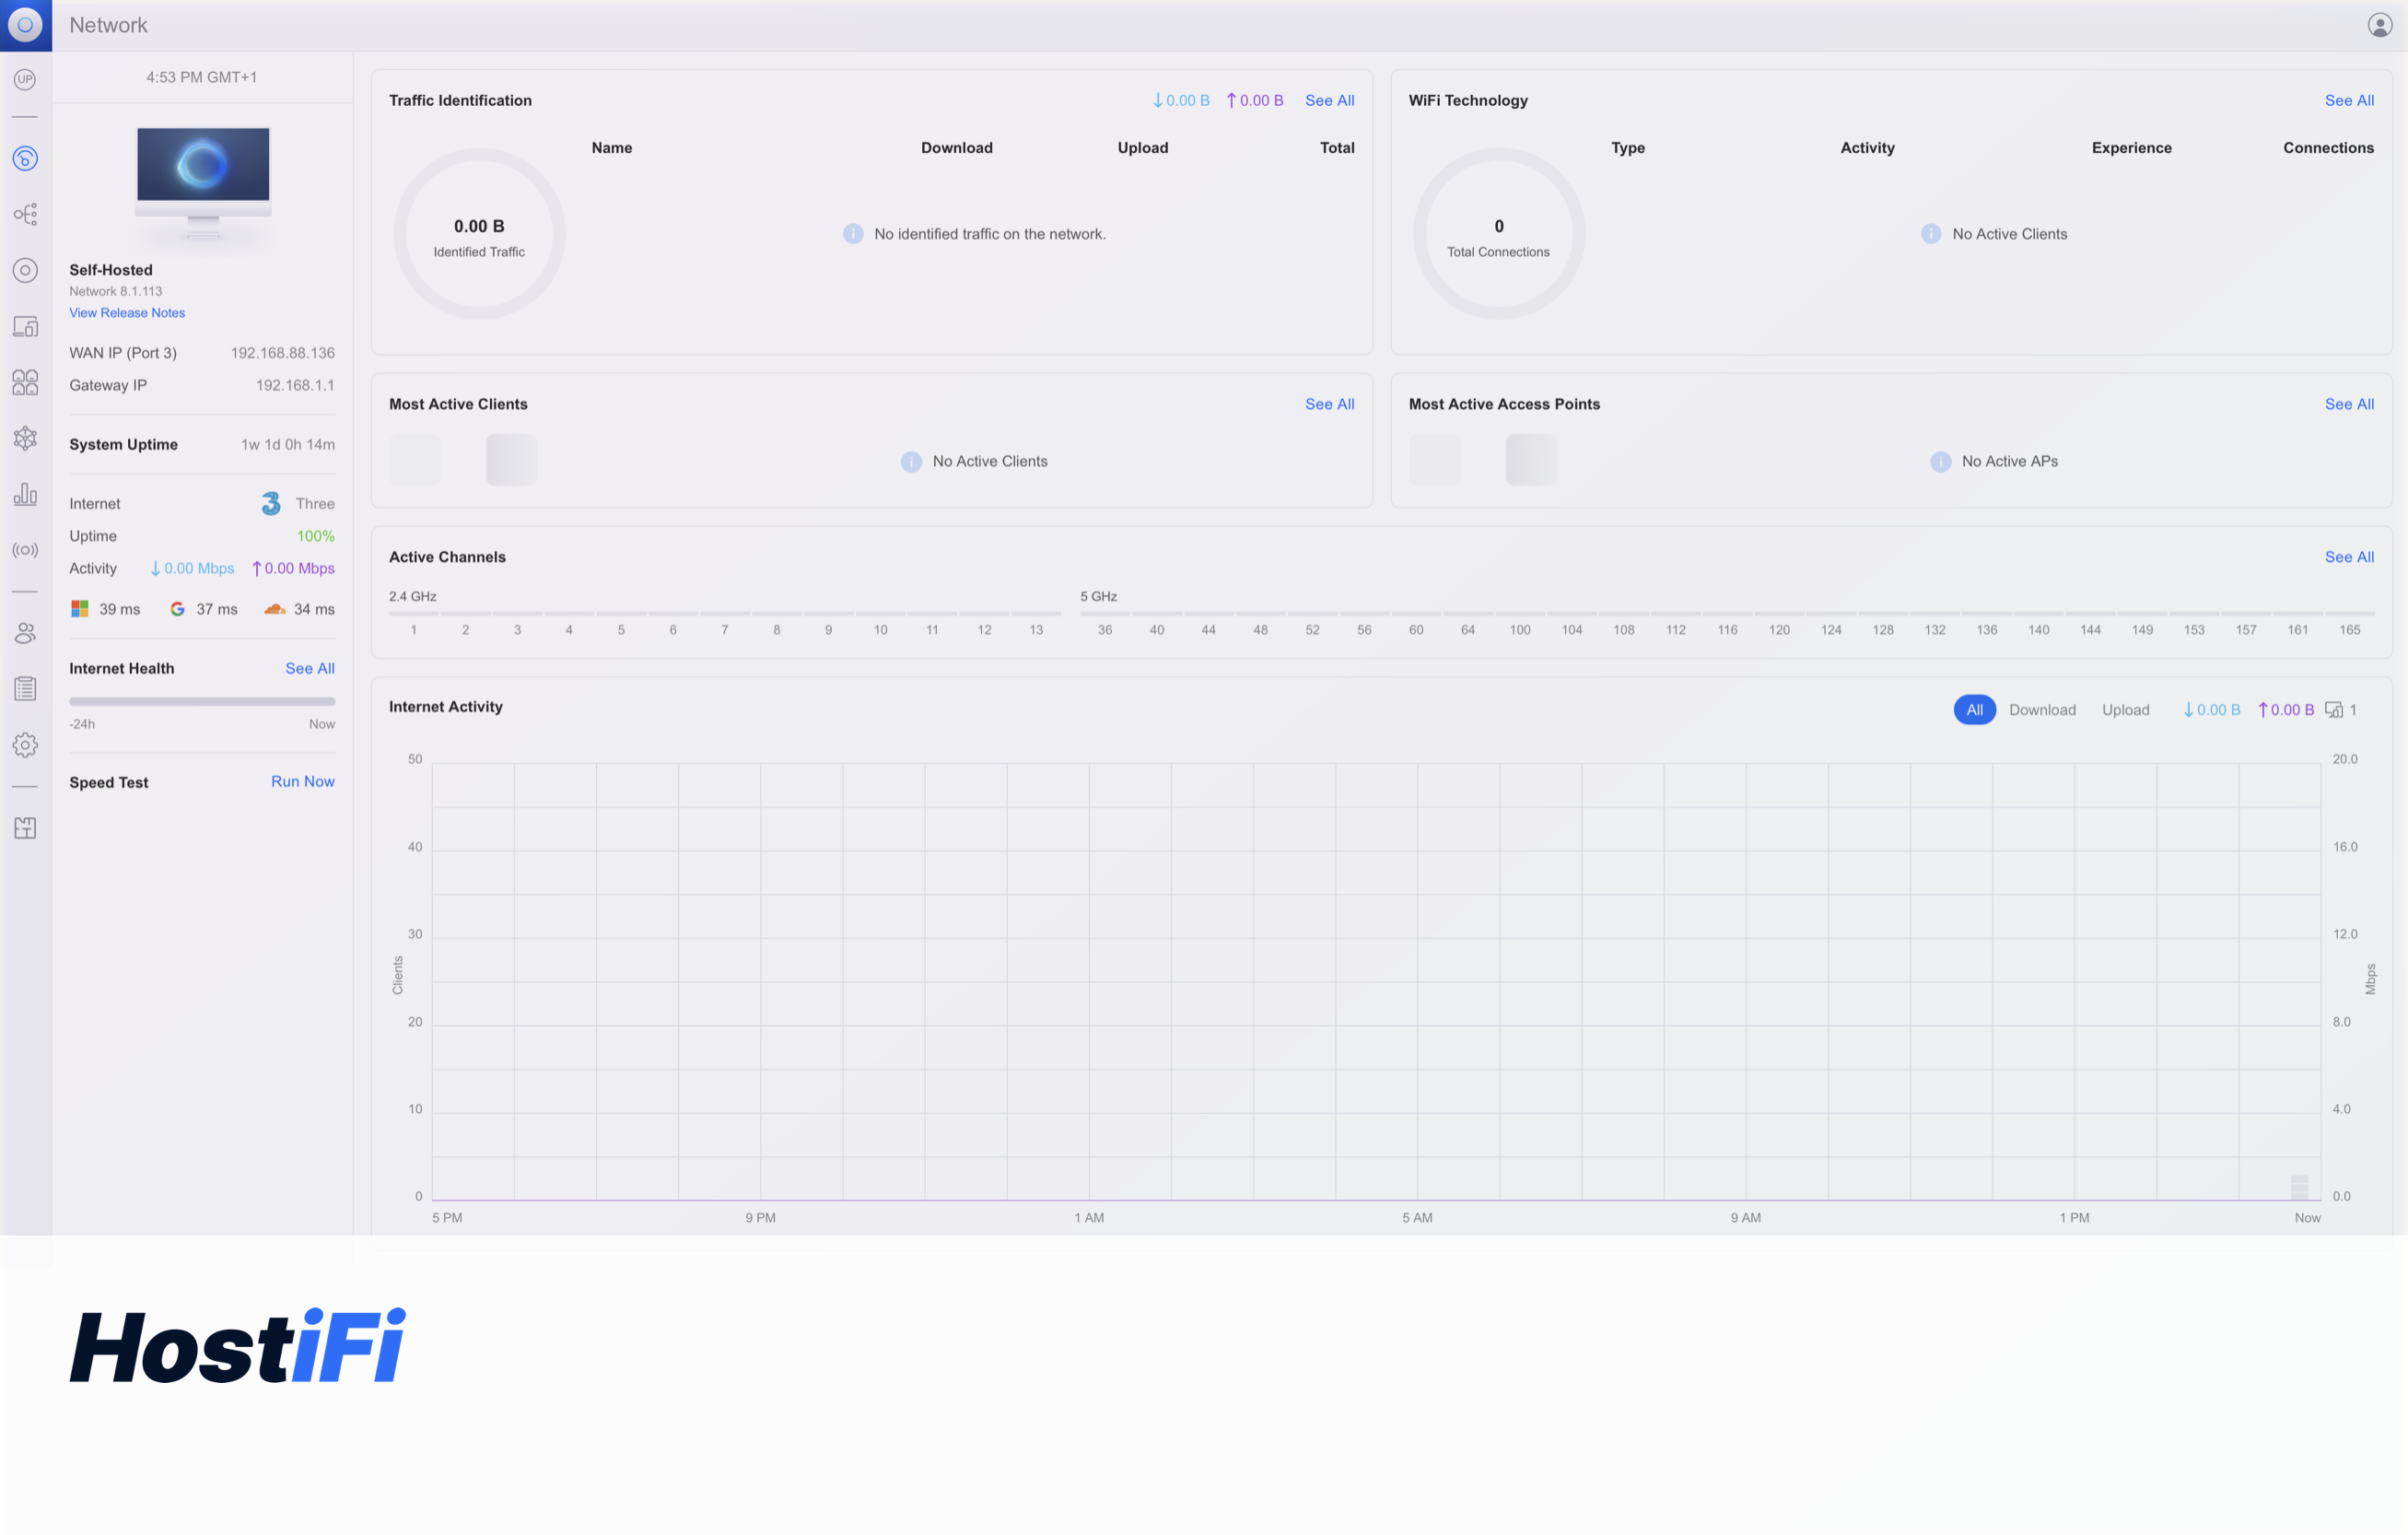Open the Settings gear icon
Viewport: 2408px width, 1535px height.
point(25,744)
